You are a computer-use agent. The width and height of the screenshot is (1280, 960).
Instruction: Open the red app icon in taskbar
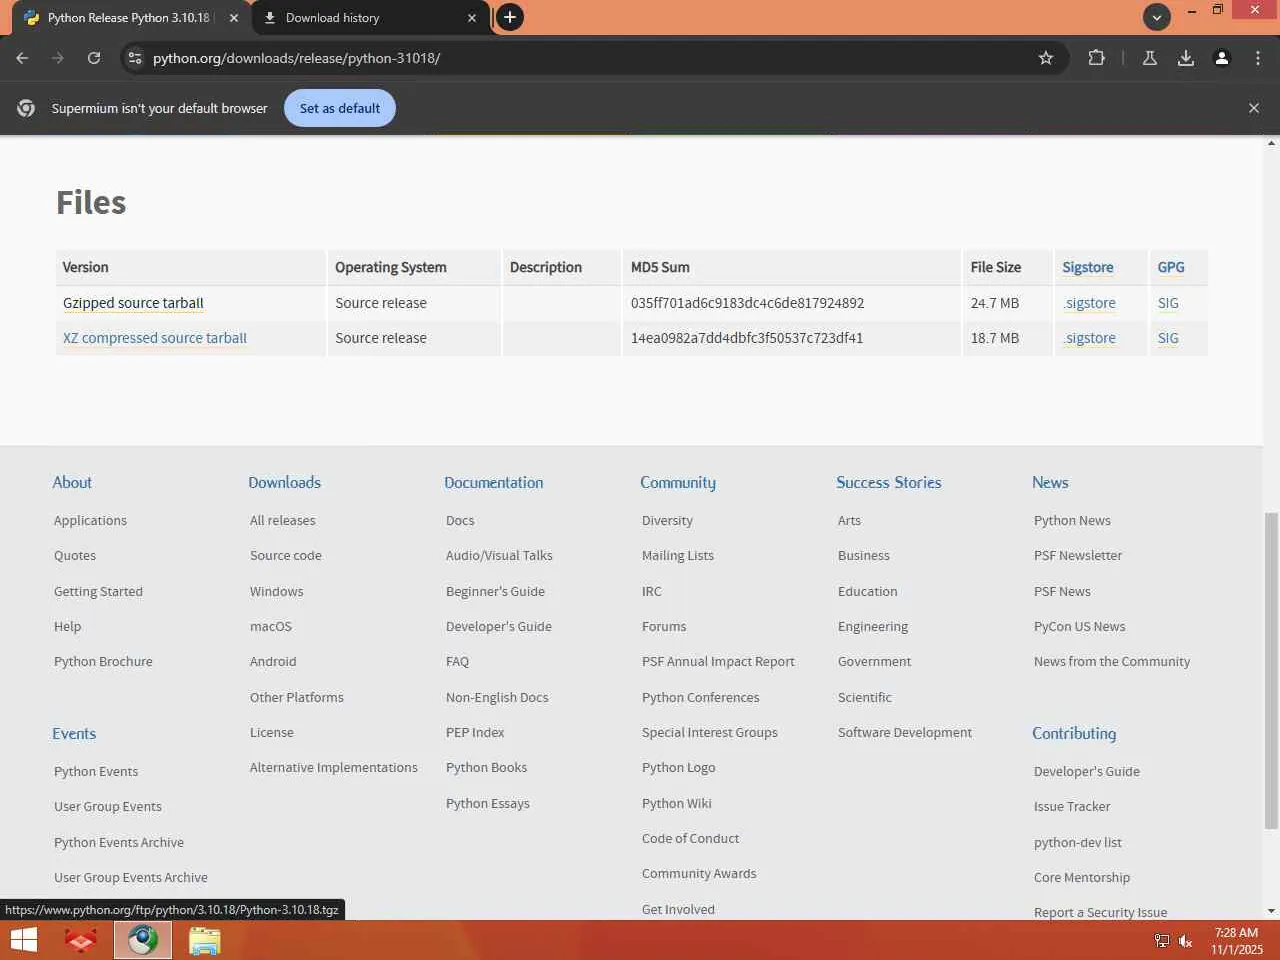tap(80, 940)
